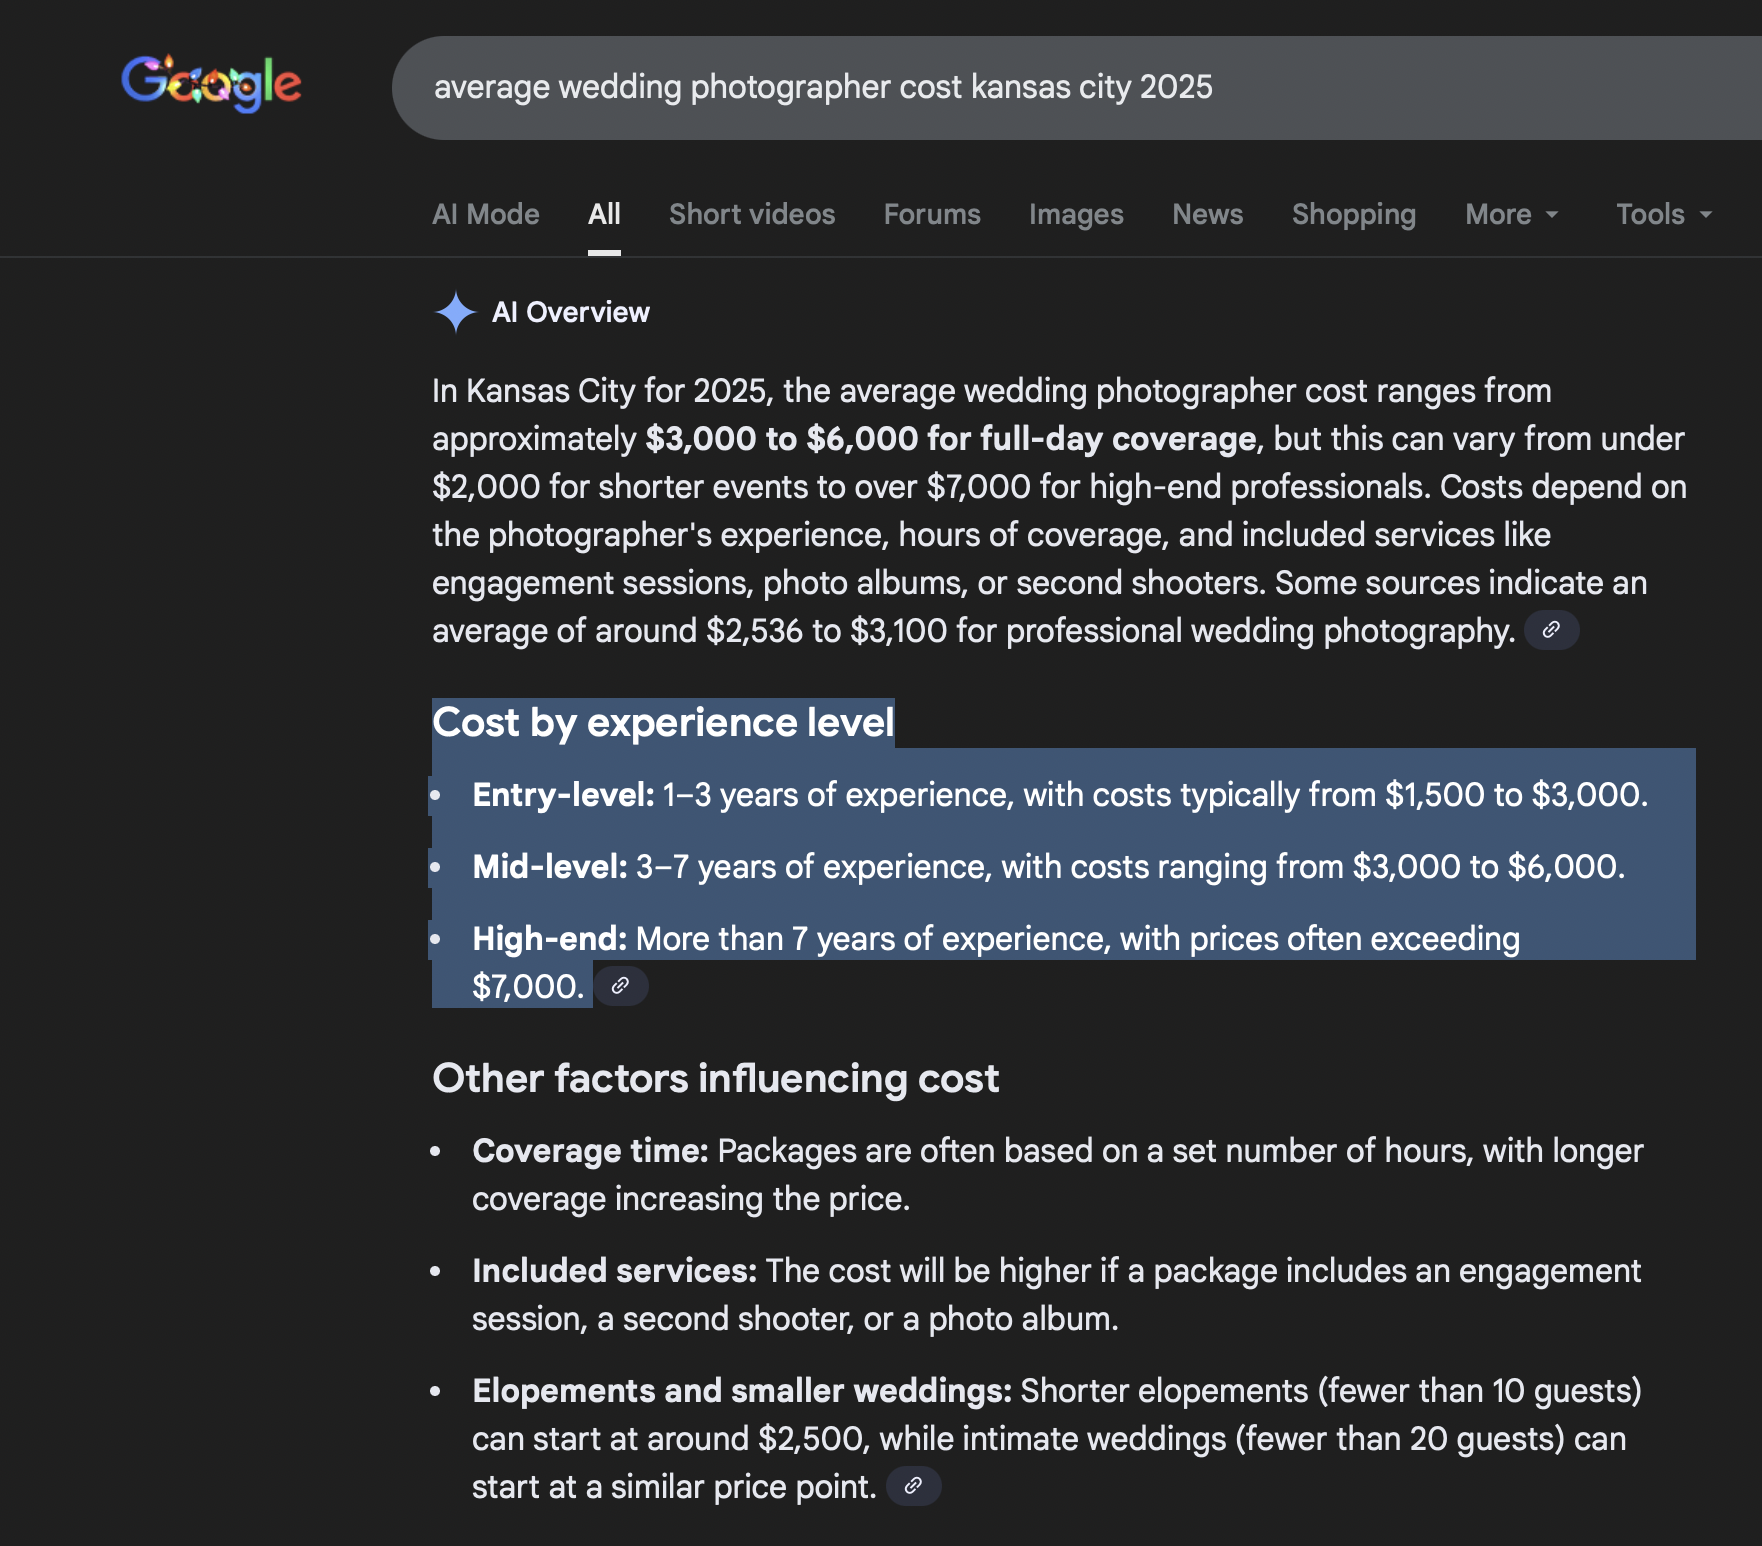Switch to AI Mode tab
1762x1546 pixels.
click(x=485, y=214)
